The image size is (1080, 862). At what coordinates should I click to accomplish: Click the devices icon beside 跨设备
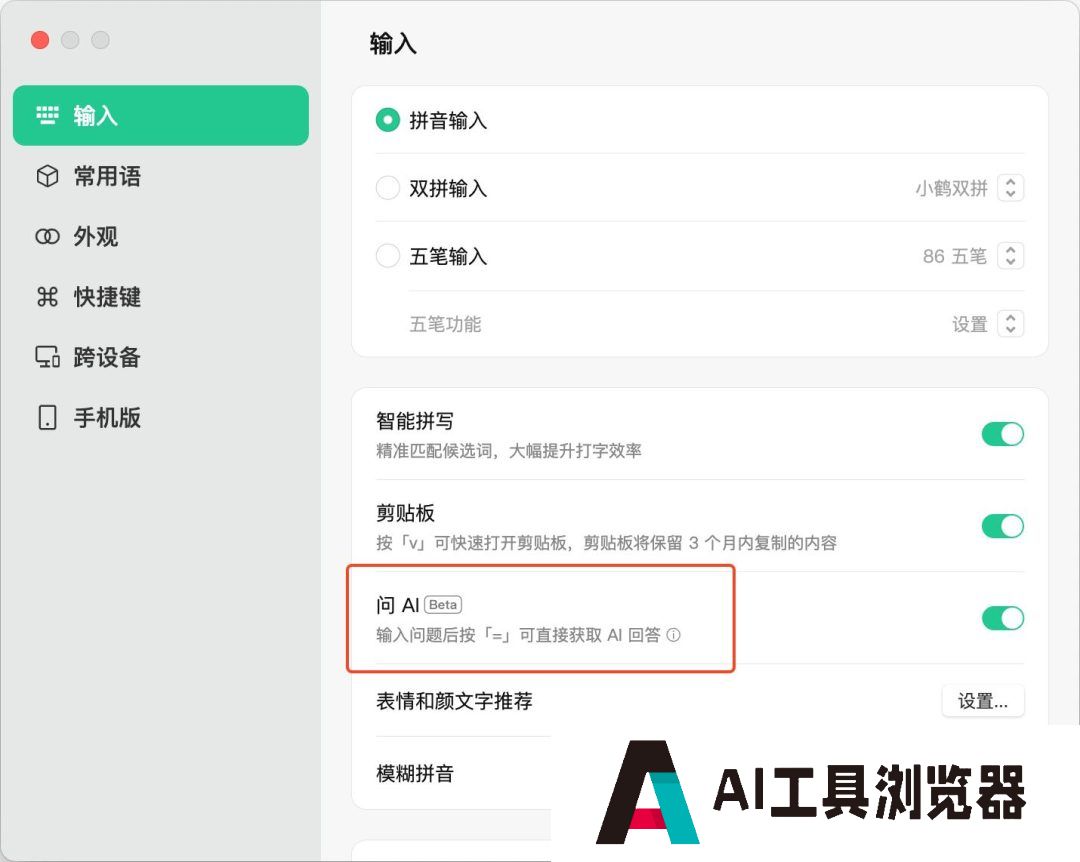click(47, 357)
